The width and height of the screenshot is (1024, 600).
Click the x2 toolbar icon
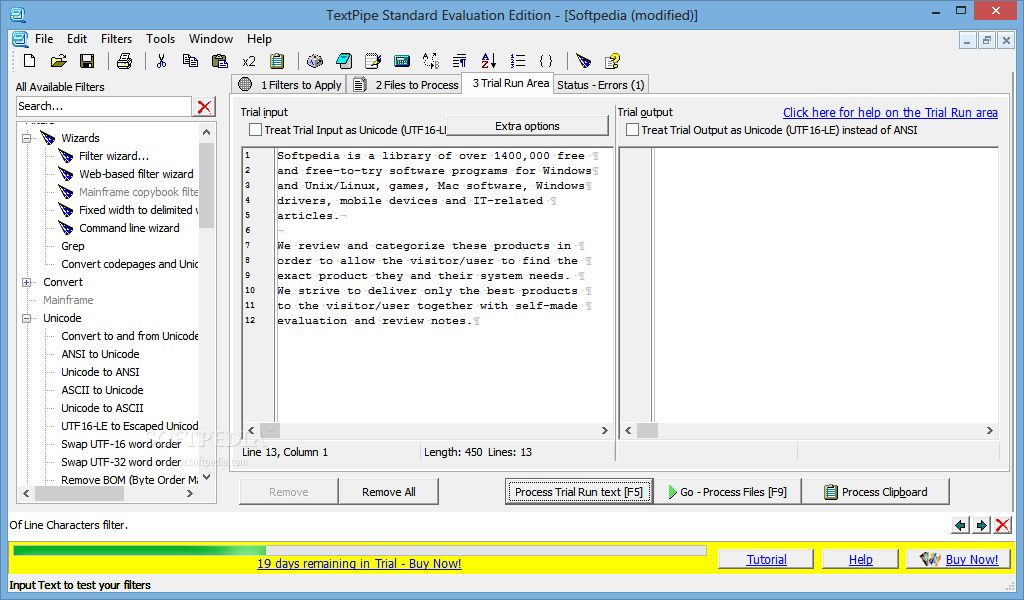pyautogui.click(x=249, y=61)
